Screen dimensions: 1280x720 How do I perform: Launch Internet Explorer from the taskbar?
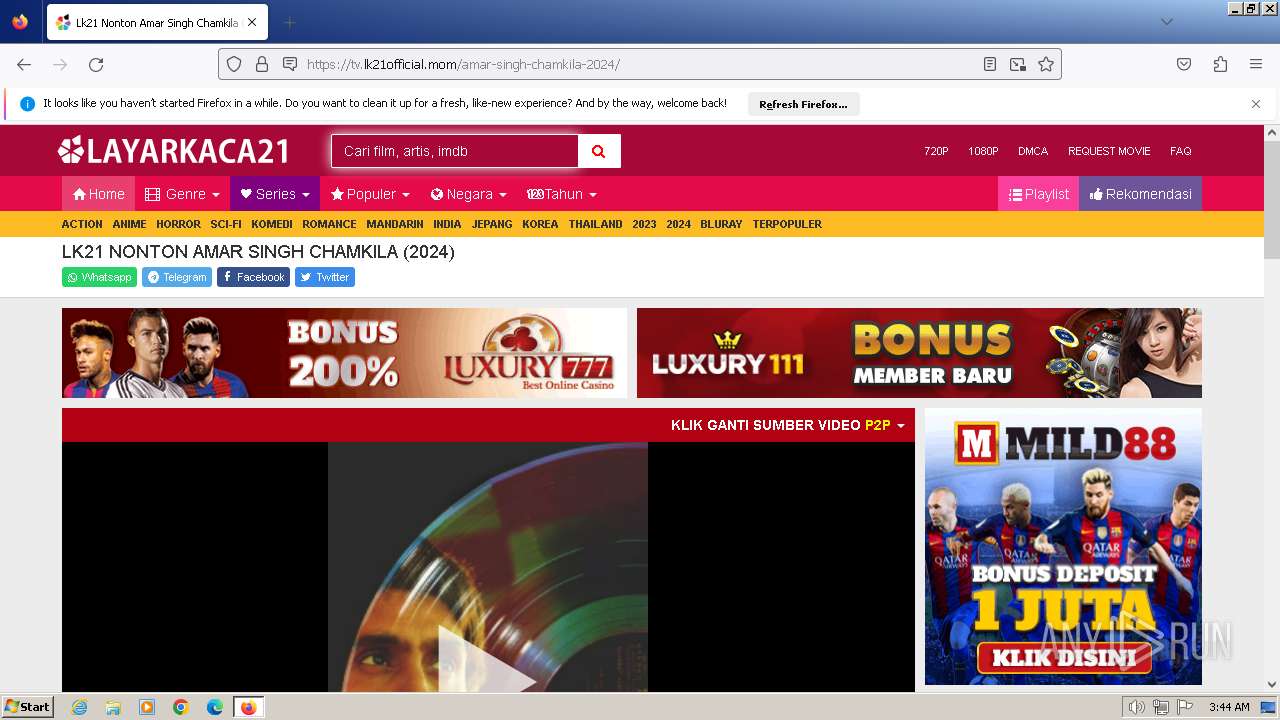pos(79,707)
